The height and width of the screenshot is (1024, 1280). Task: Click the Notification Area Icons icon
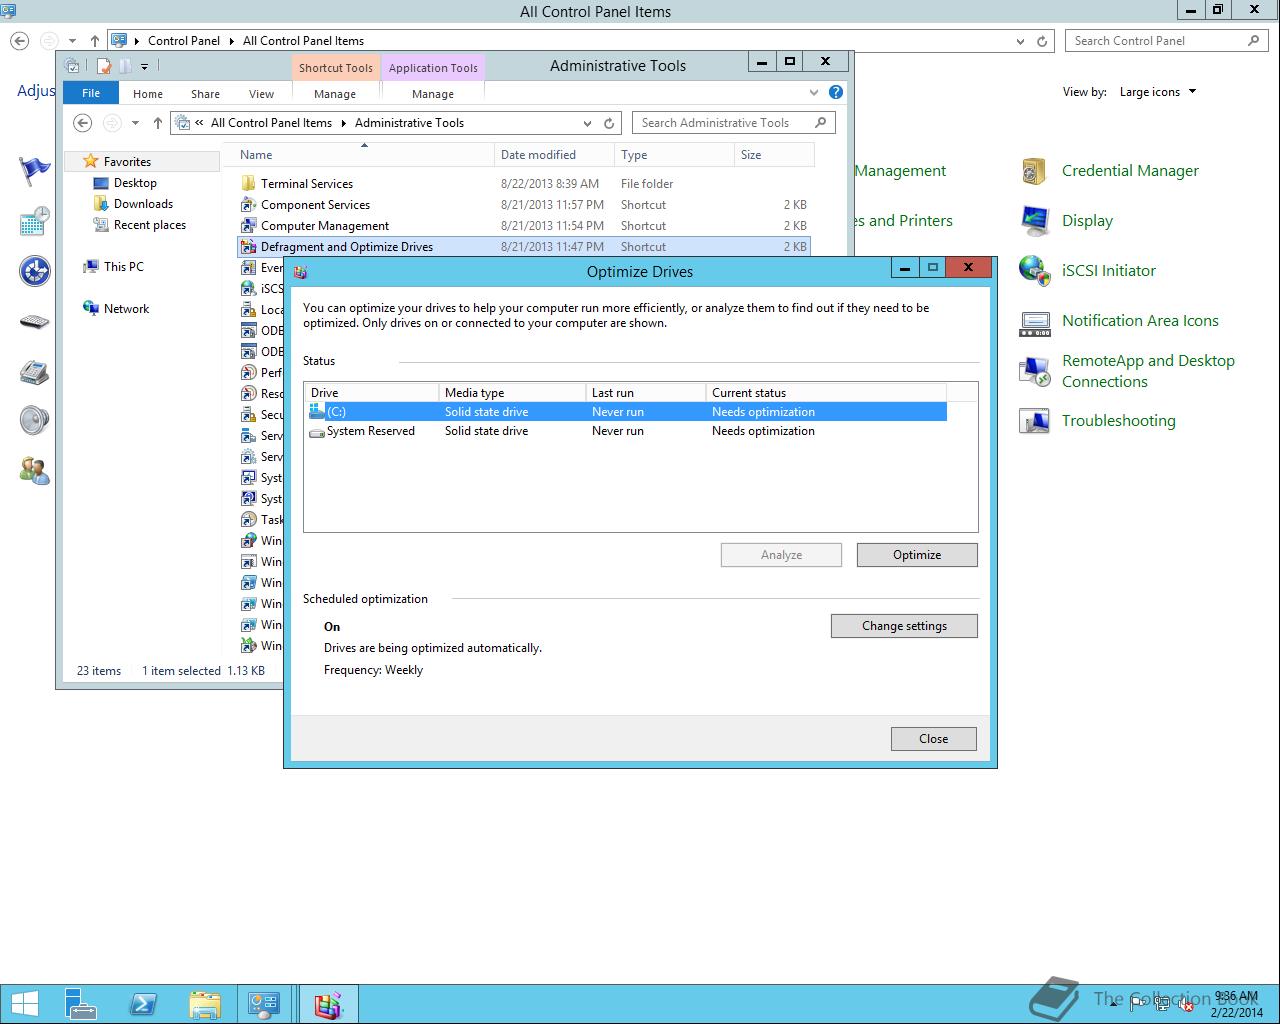click(x=1034, y=322)
